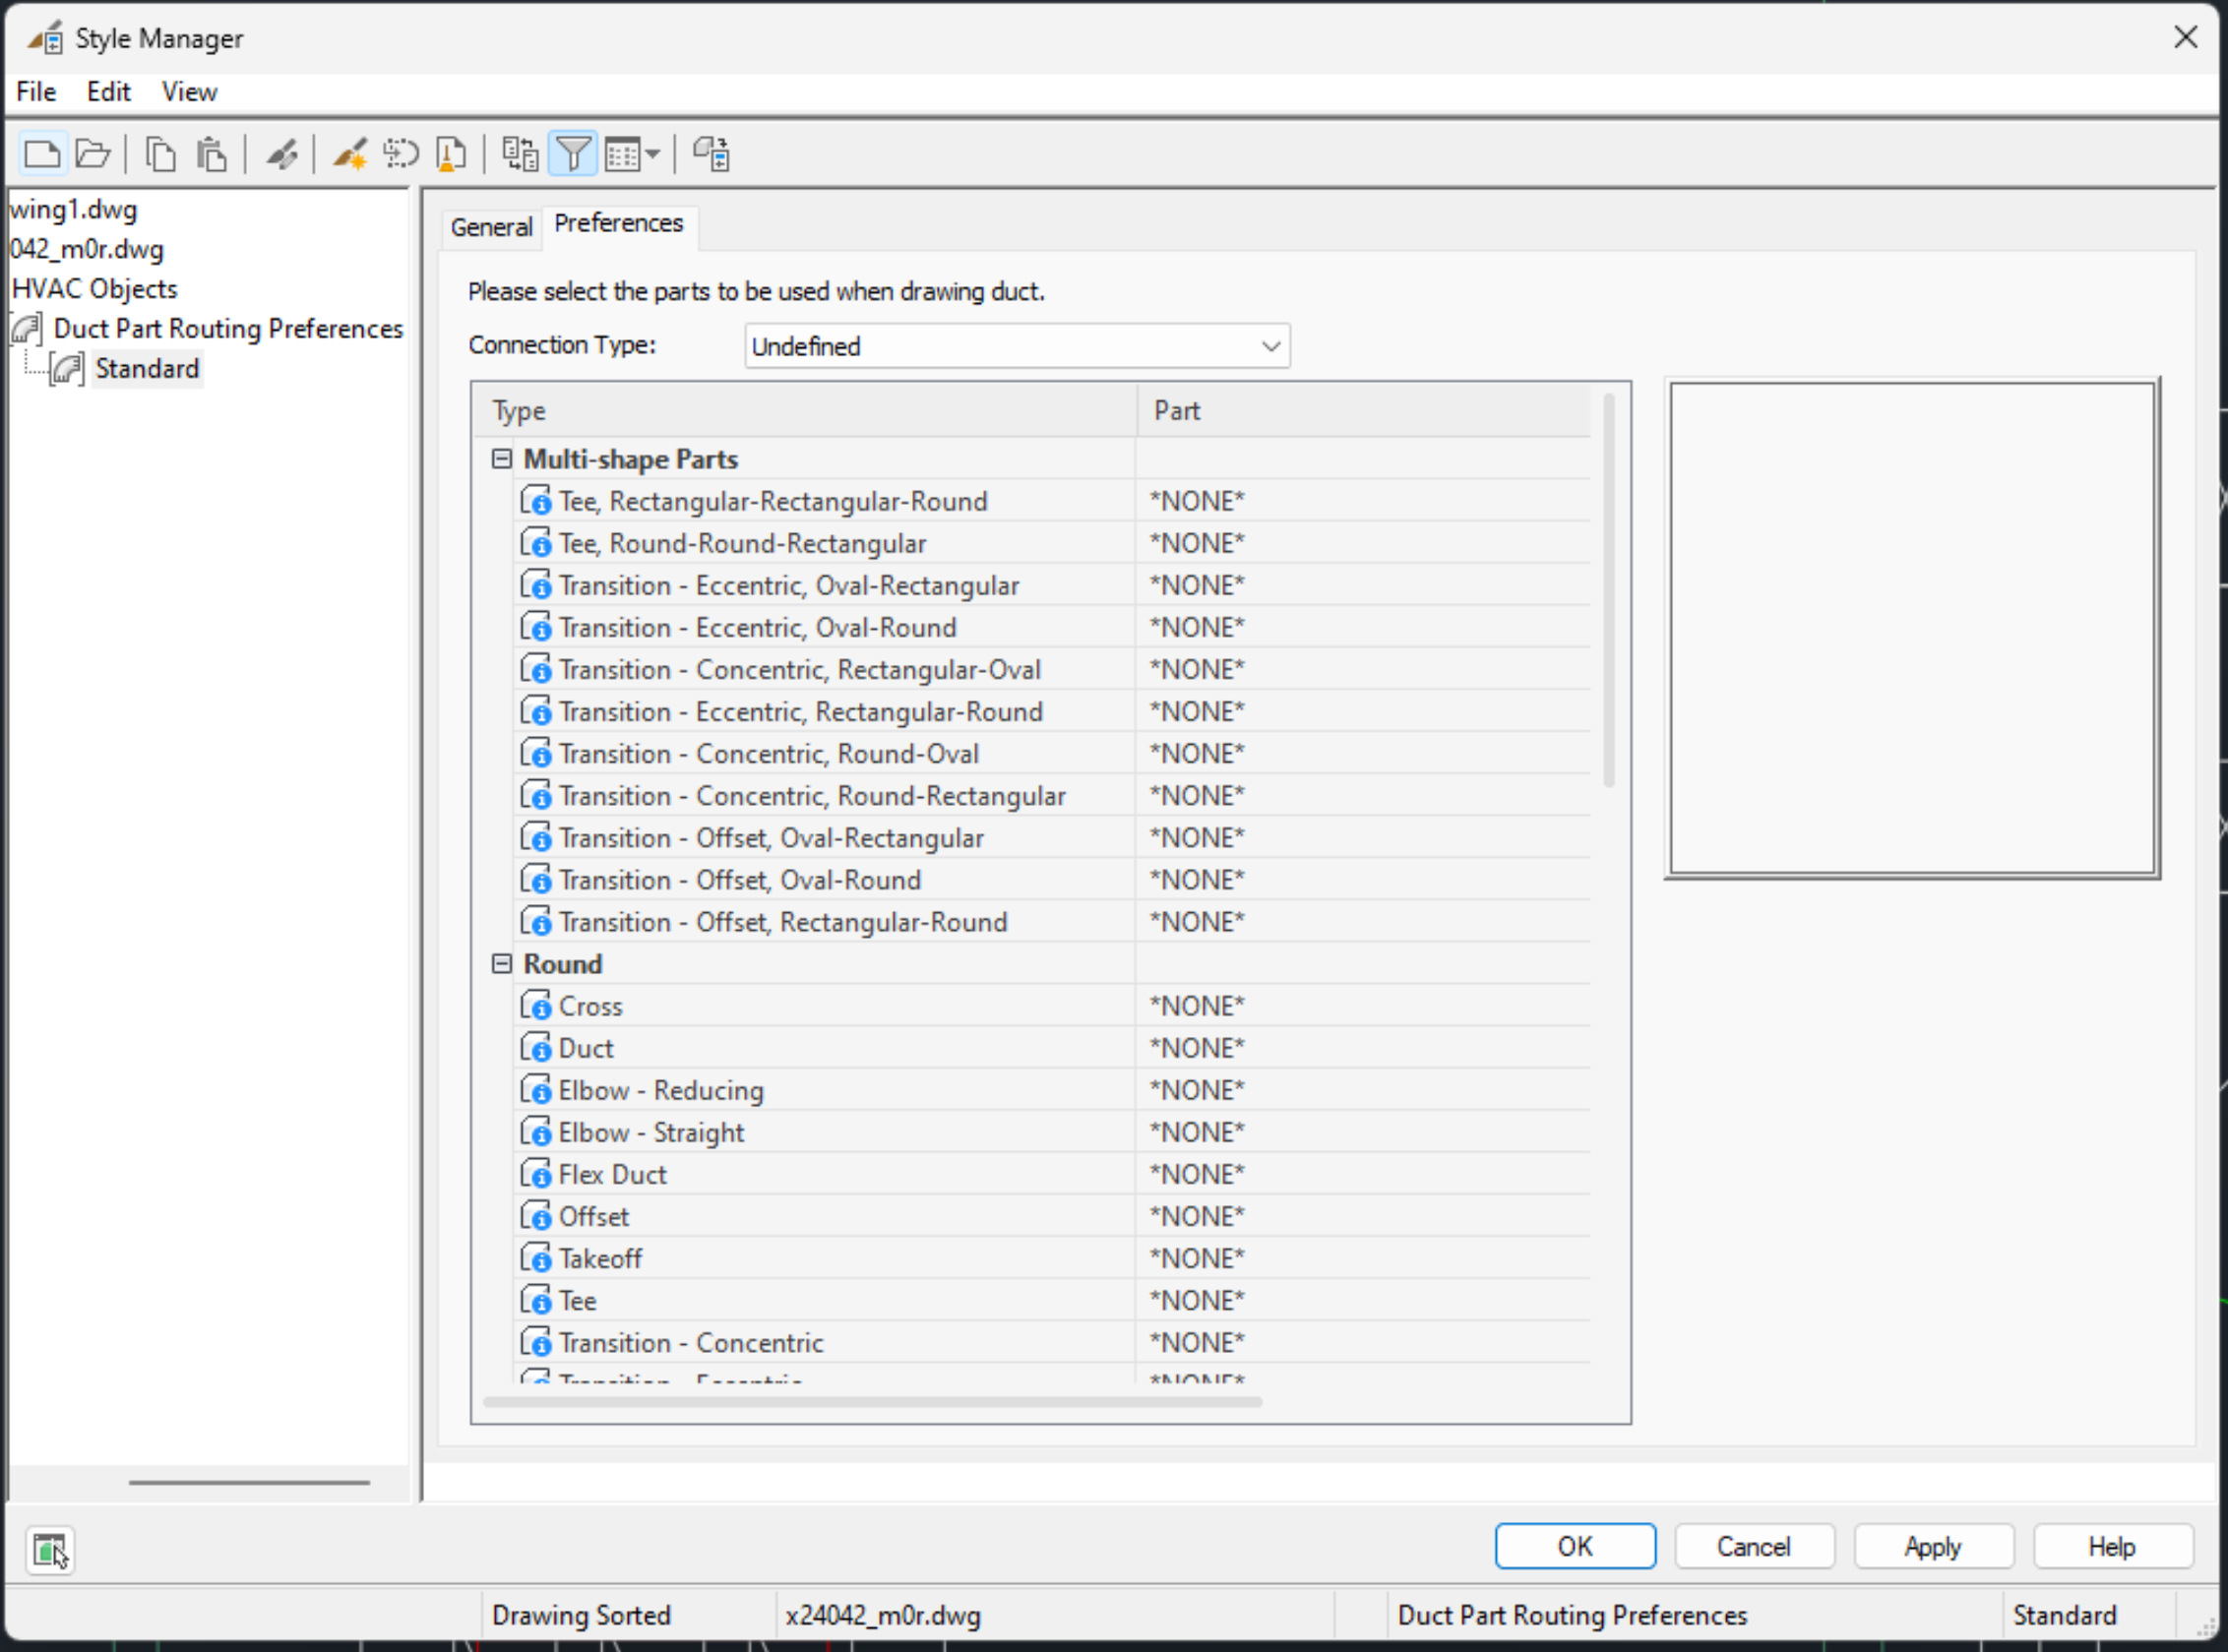Click the Part column header
The image size is (2228, 1652).
pos(1363,411)
